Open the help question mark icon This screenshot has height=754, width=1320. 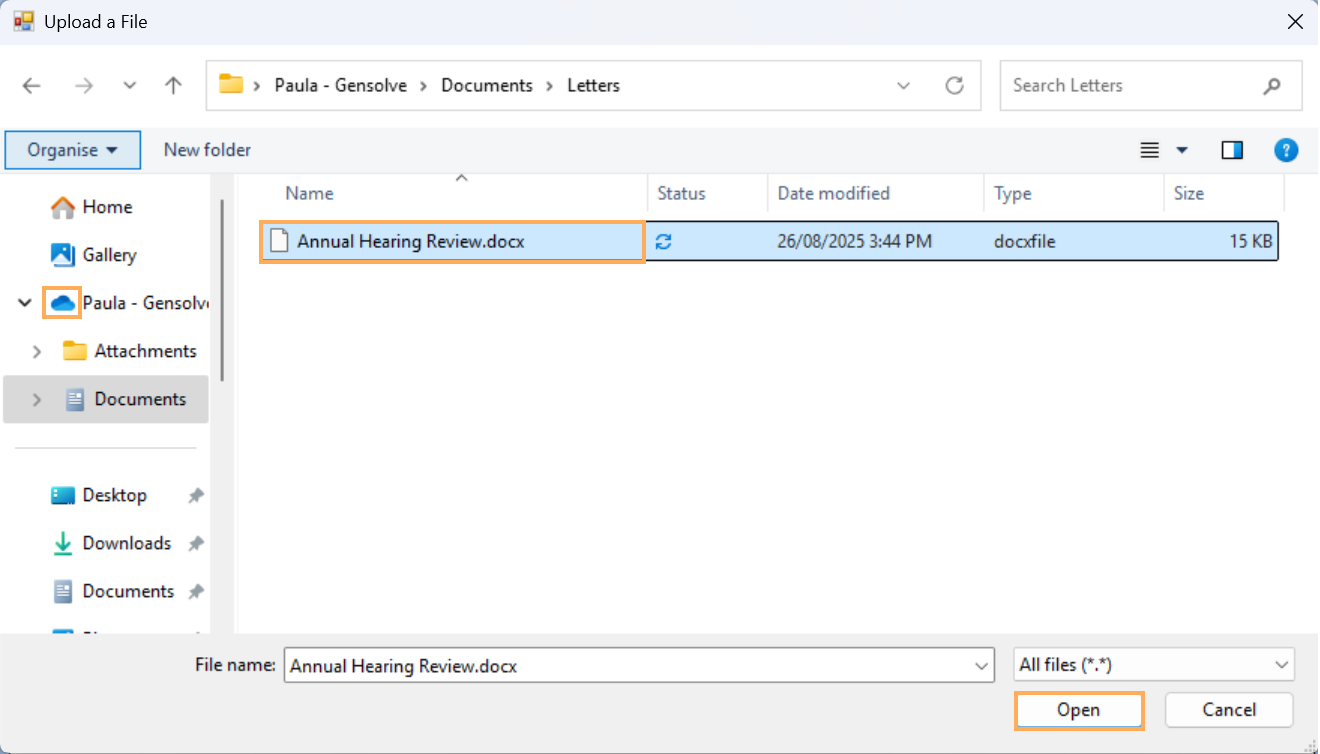click(x=1285, y=150)
